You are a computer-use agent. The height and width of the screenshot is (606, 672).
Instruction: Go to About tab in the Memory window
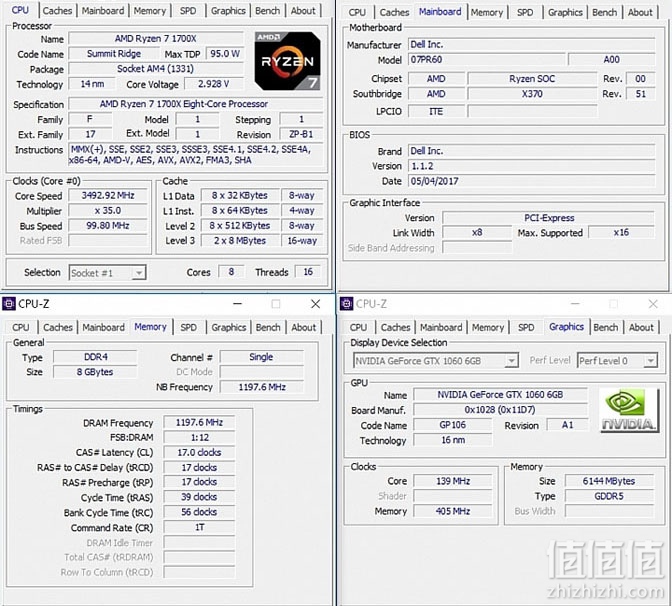(x=303, y=327)
